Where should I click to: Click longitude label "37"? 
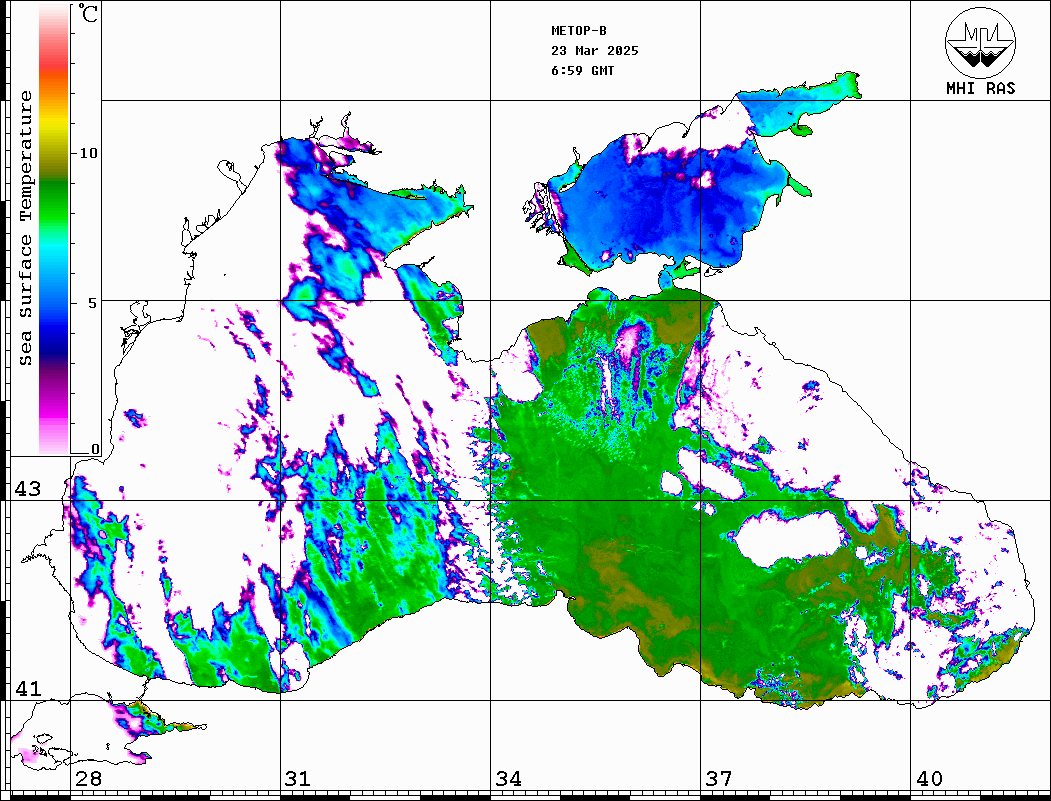pyautogui.click(x=719, y=779)
